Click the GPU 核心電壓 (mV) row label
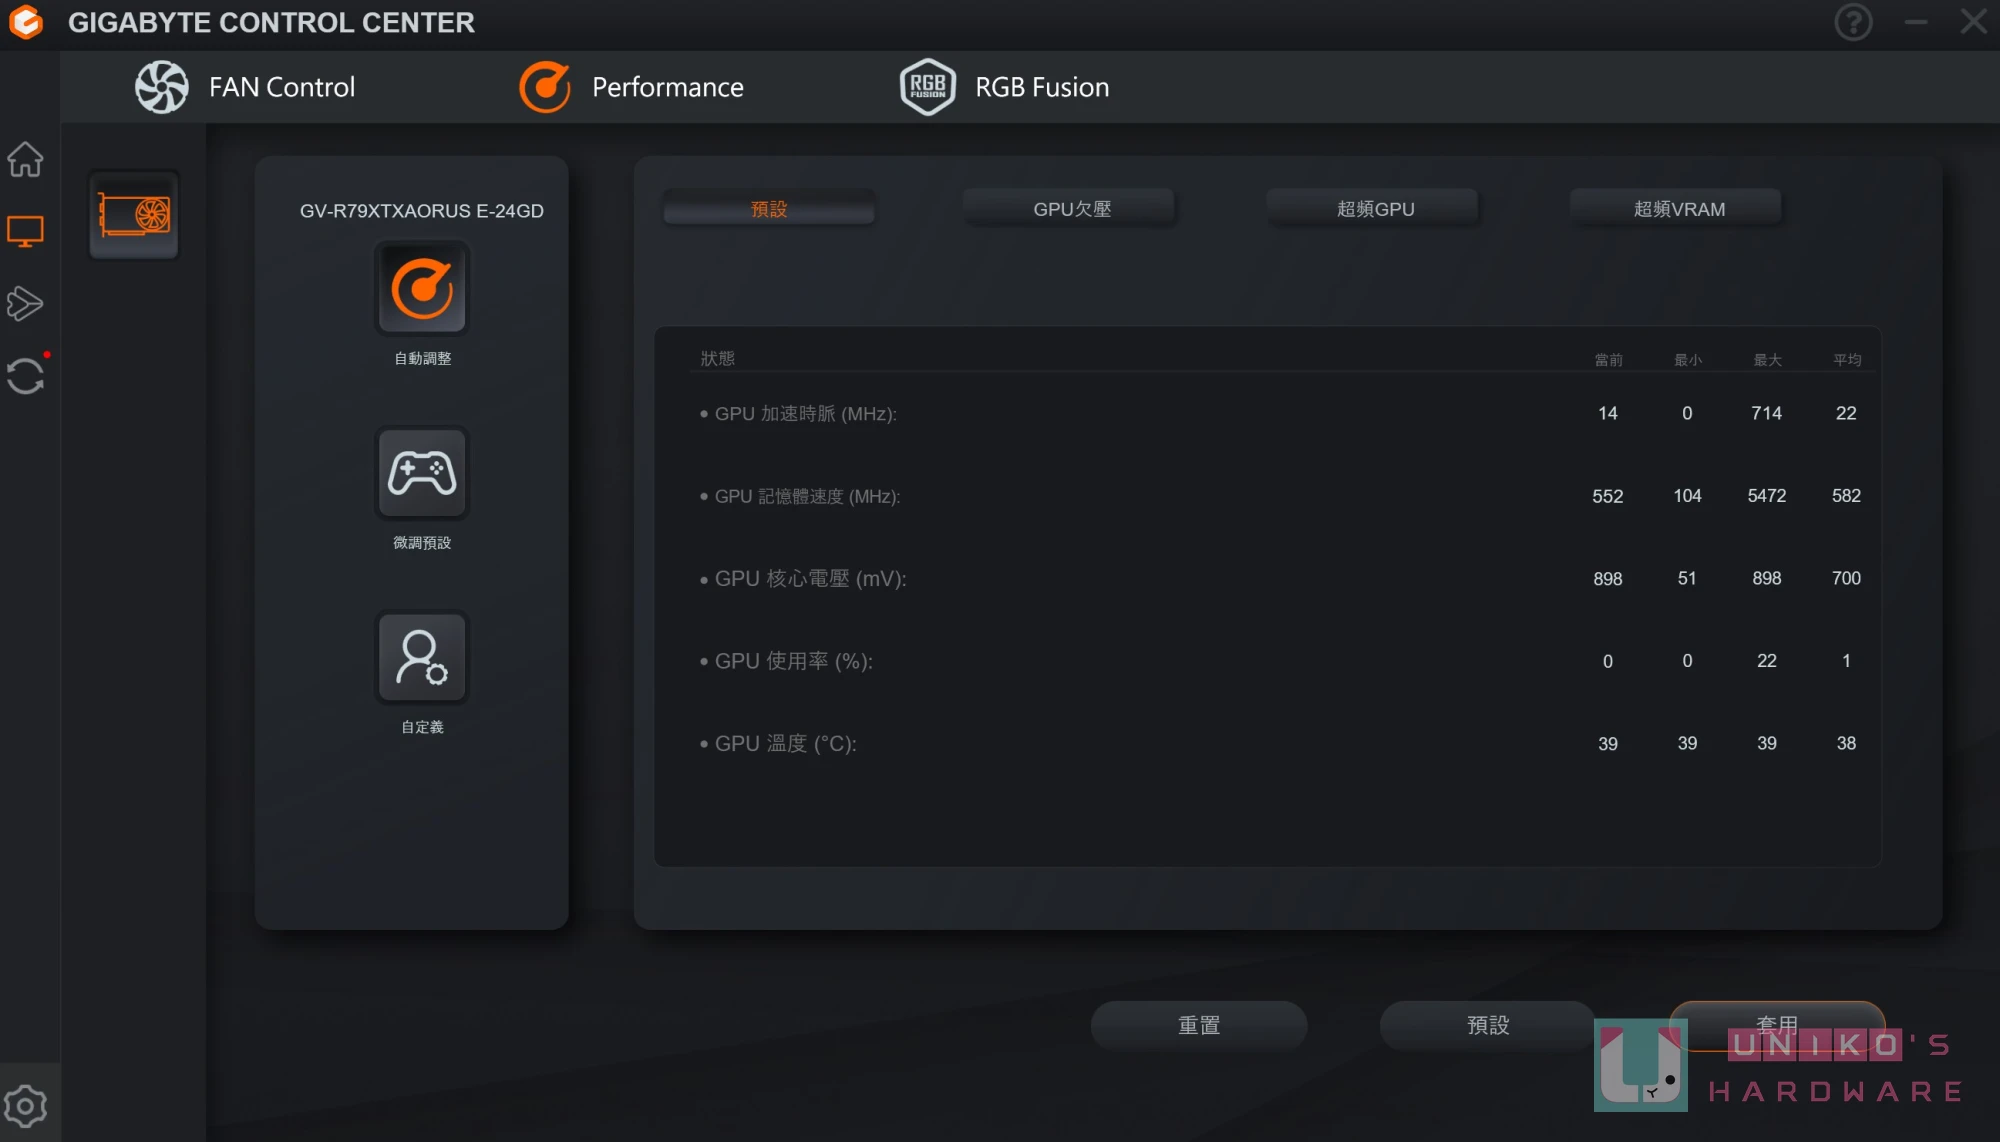The image size is (2000, 1142). pyautogui.click(x=810, y=579)
